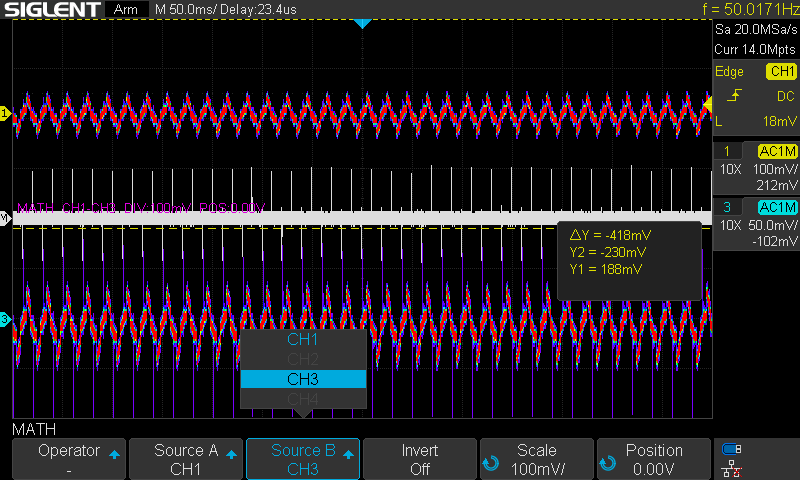
Task: Click the Sa 20.0MSa/s sample rate
Action: [x=756, y=30]
